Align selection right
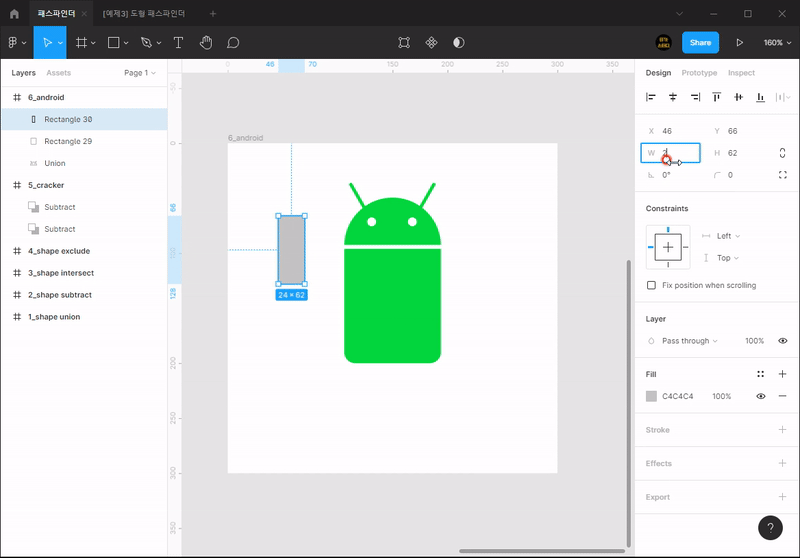The height and width of the screenshot is (558, 800). tap(695, 97)
